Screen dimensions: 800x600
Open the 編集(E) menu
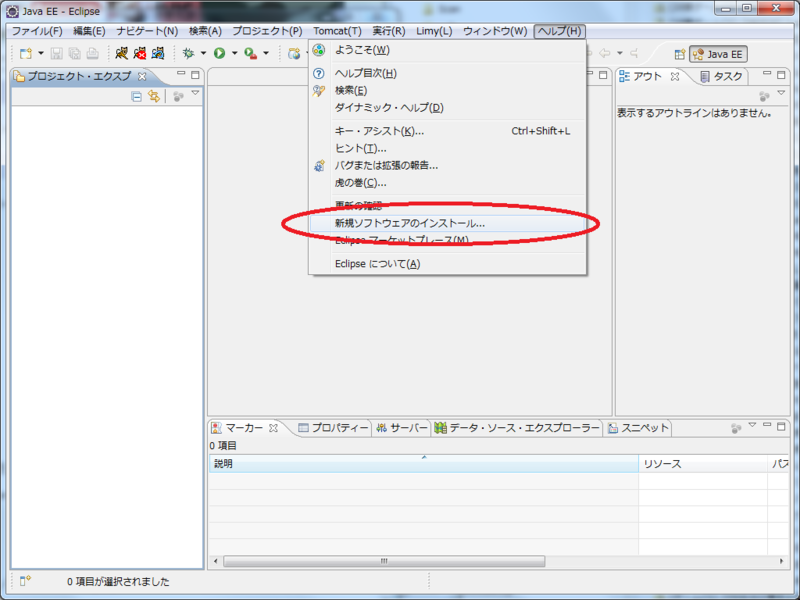[89, 31]
